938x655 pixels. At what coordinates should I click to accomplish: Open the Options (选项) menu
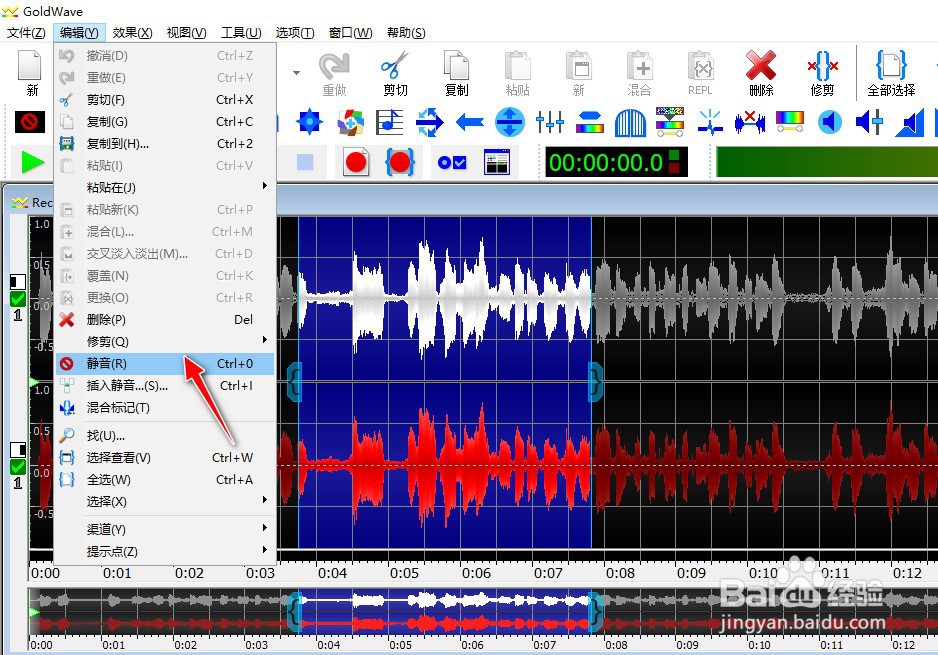tap(295, 32)
